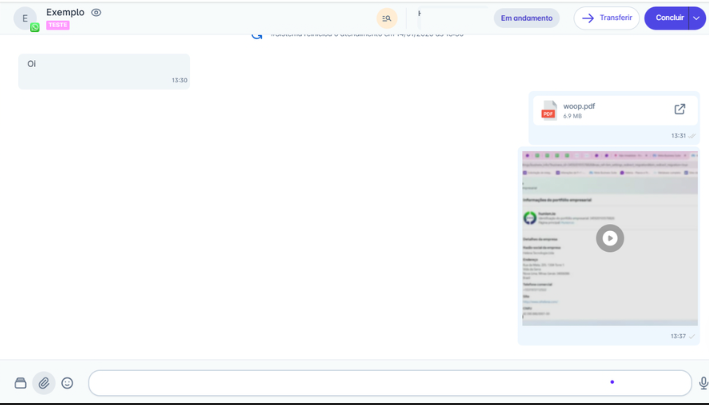Image resolution: width=709 pixels, height=405 pixels.
Task: Click the paperclip attachment icon
Action: (x=44, y=383)
